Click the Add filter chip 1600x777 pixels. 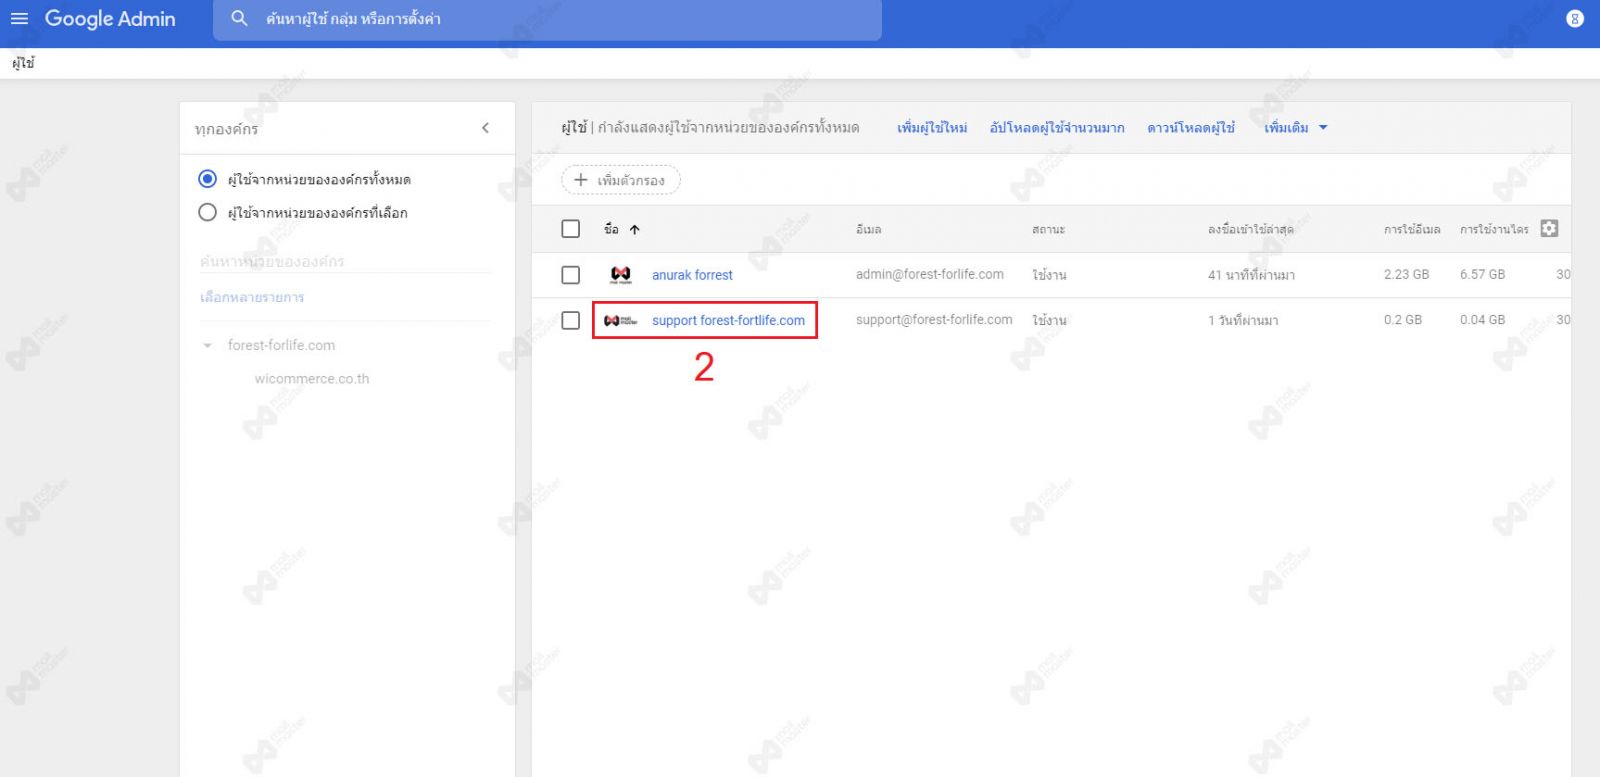tap(621, 180)
